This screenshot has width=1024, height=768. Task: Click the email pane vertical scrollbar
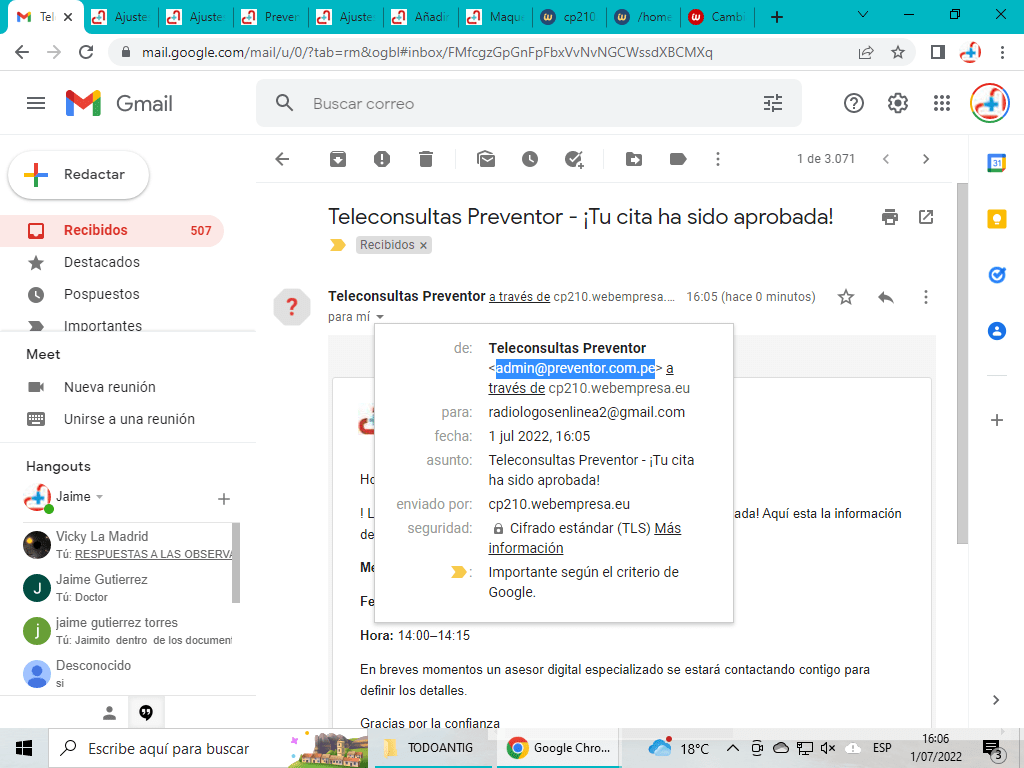coord(962,363)
